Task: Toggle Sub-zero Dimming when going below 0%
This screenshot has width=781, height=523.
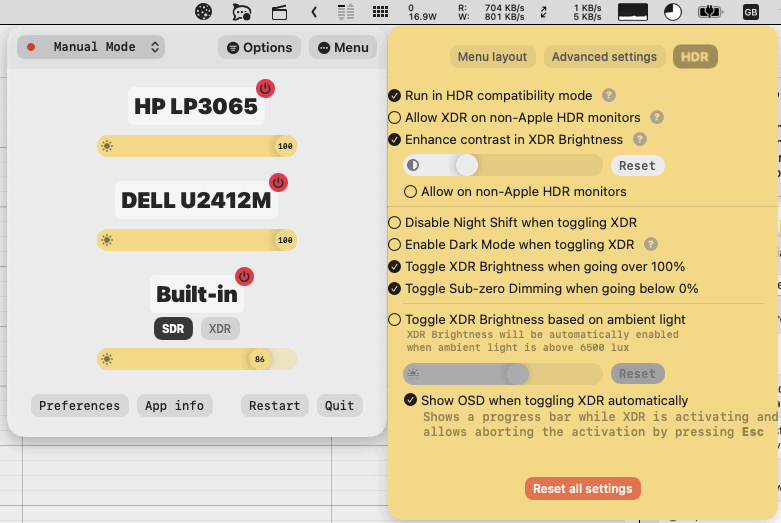Action: pyautogui.click(x=394, y=288)
